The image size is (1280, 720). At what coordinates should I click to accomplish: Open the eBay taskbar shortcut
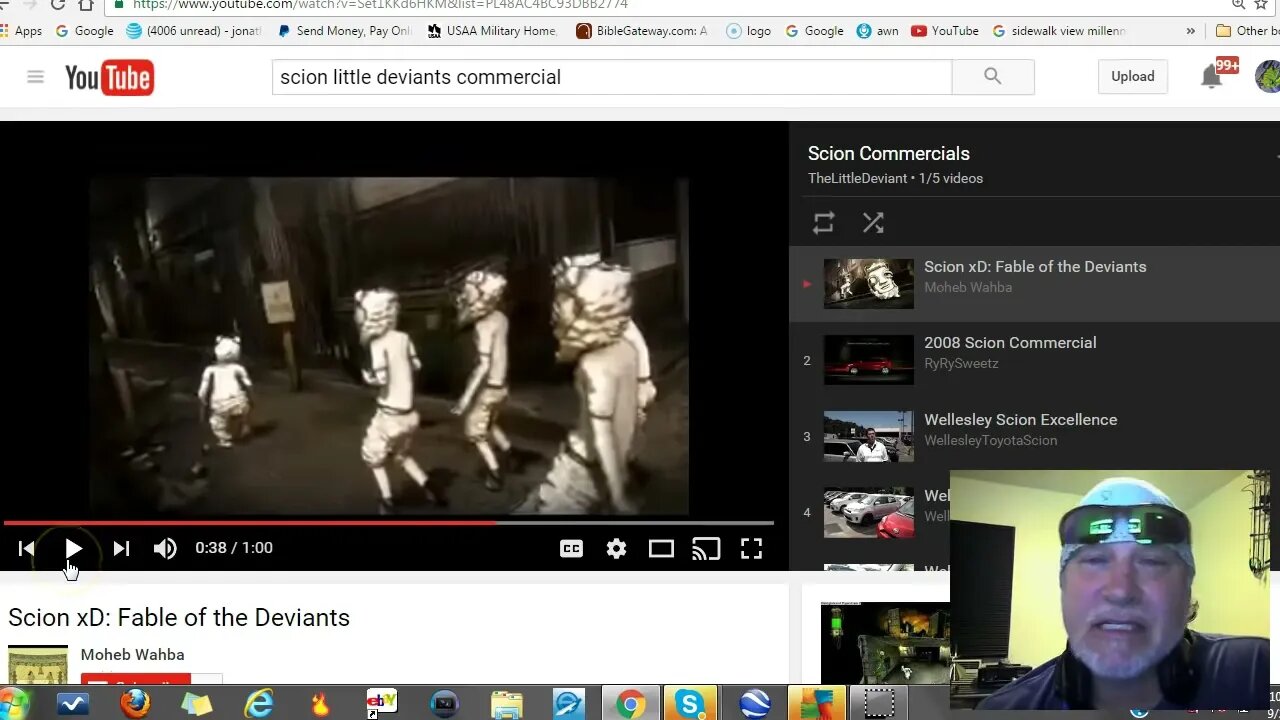pos(382,704)
